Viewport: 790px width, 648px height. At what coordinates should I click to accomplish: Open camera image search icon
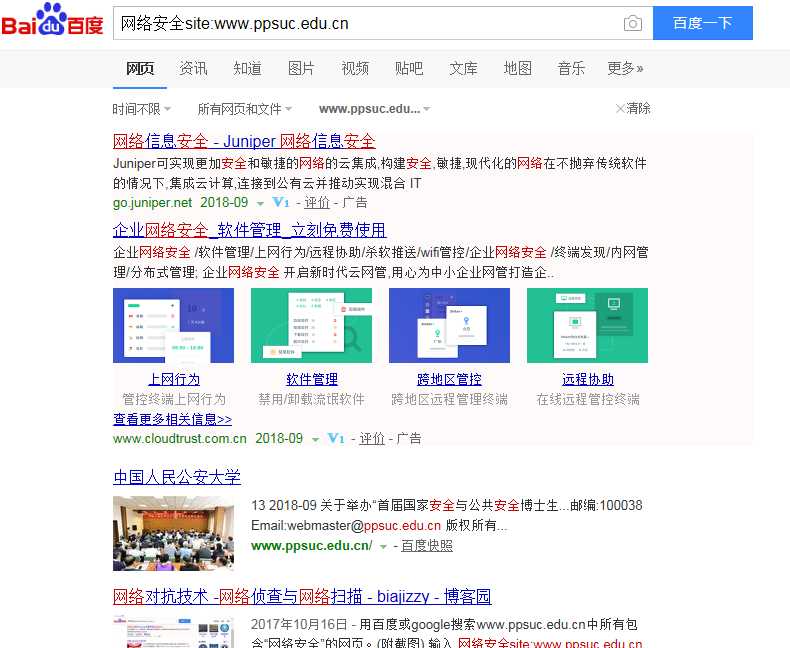(633, 23)
